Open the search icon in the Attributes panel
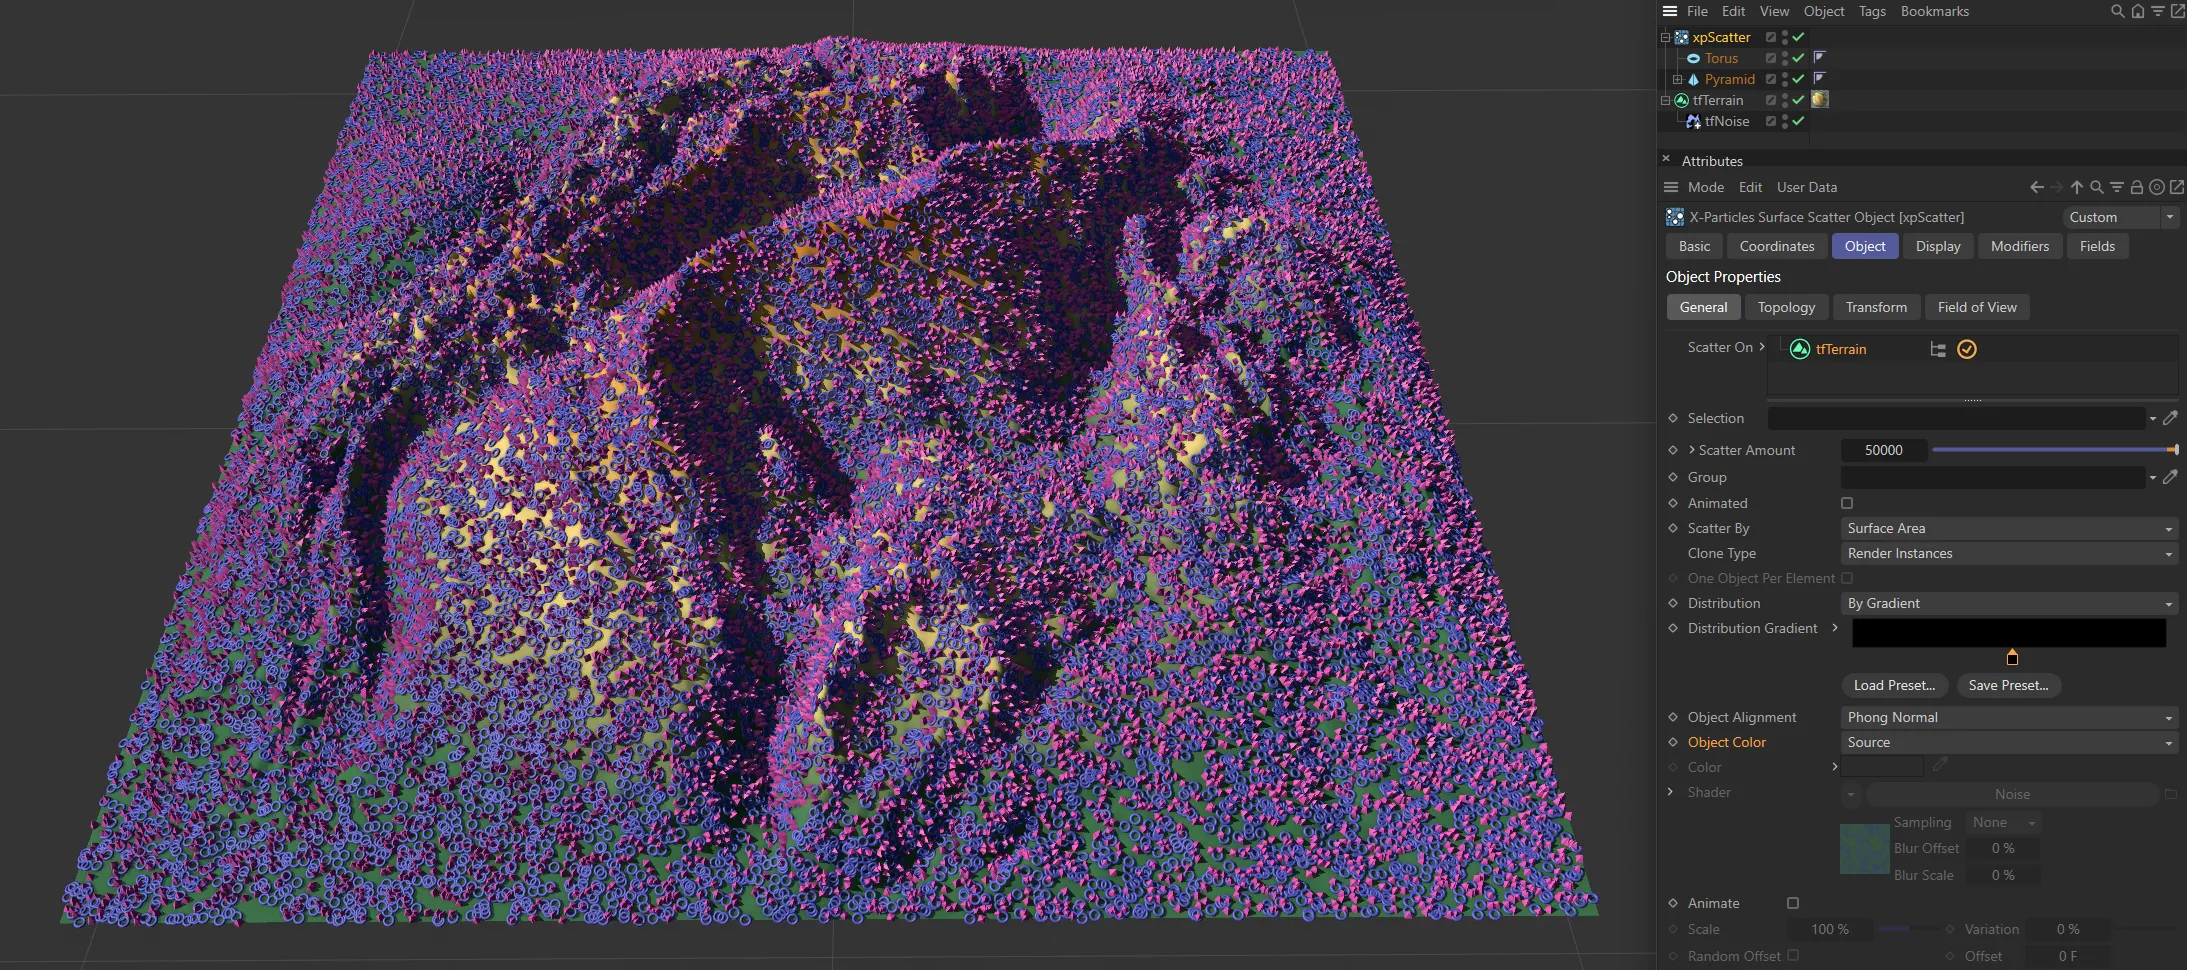2187x970 pixels. click(x=2097, y=187)
